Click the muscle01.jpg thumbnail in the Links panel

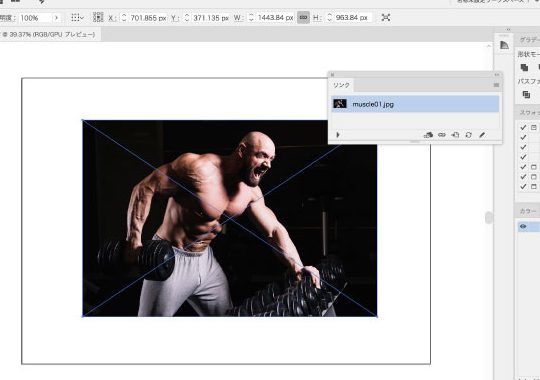(x=340, y=104)
